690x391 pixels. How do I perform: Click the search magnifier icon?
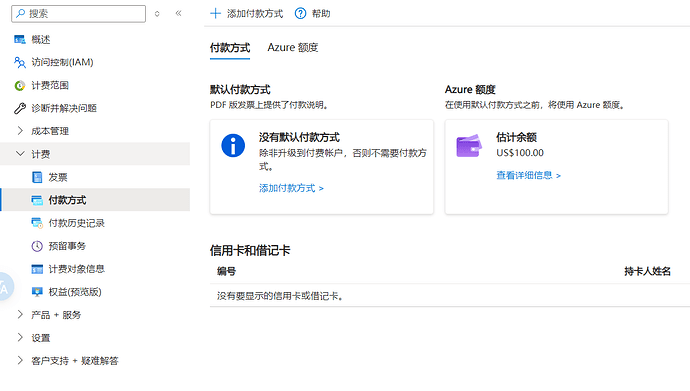point(20,14)
